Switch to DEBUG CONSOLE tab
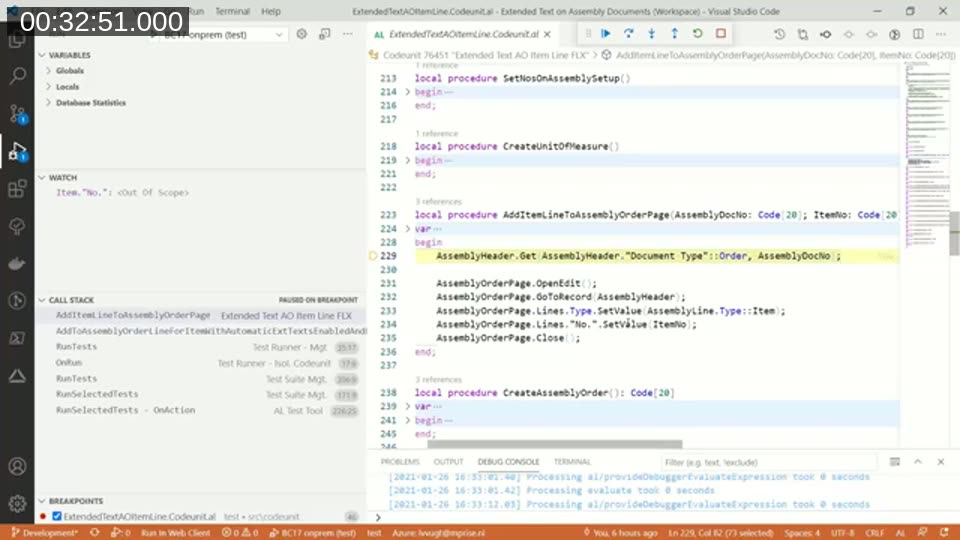 tap(508, 462)
